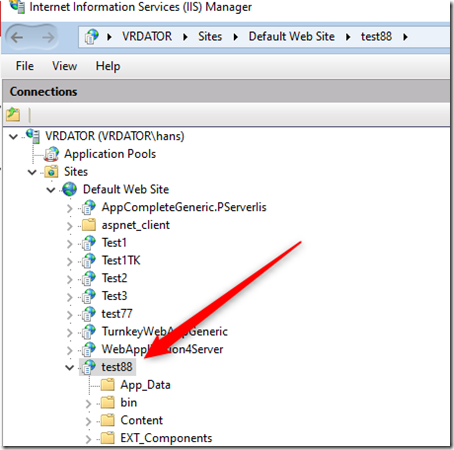Open the Help menu
This screenshot has height=450, width=454.
pos(108,66)
